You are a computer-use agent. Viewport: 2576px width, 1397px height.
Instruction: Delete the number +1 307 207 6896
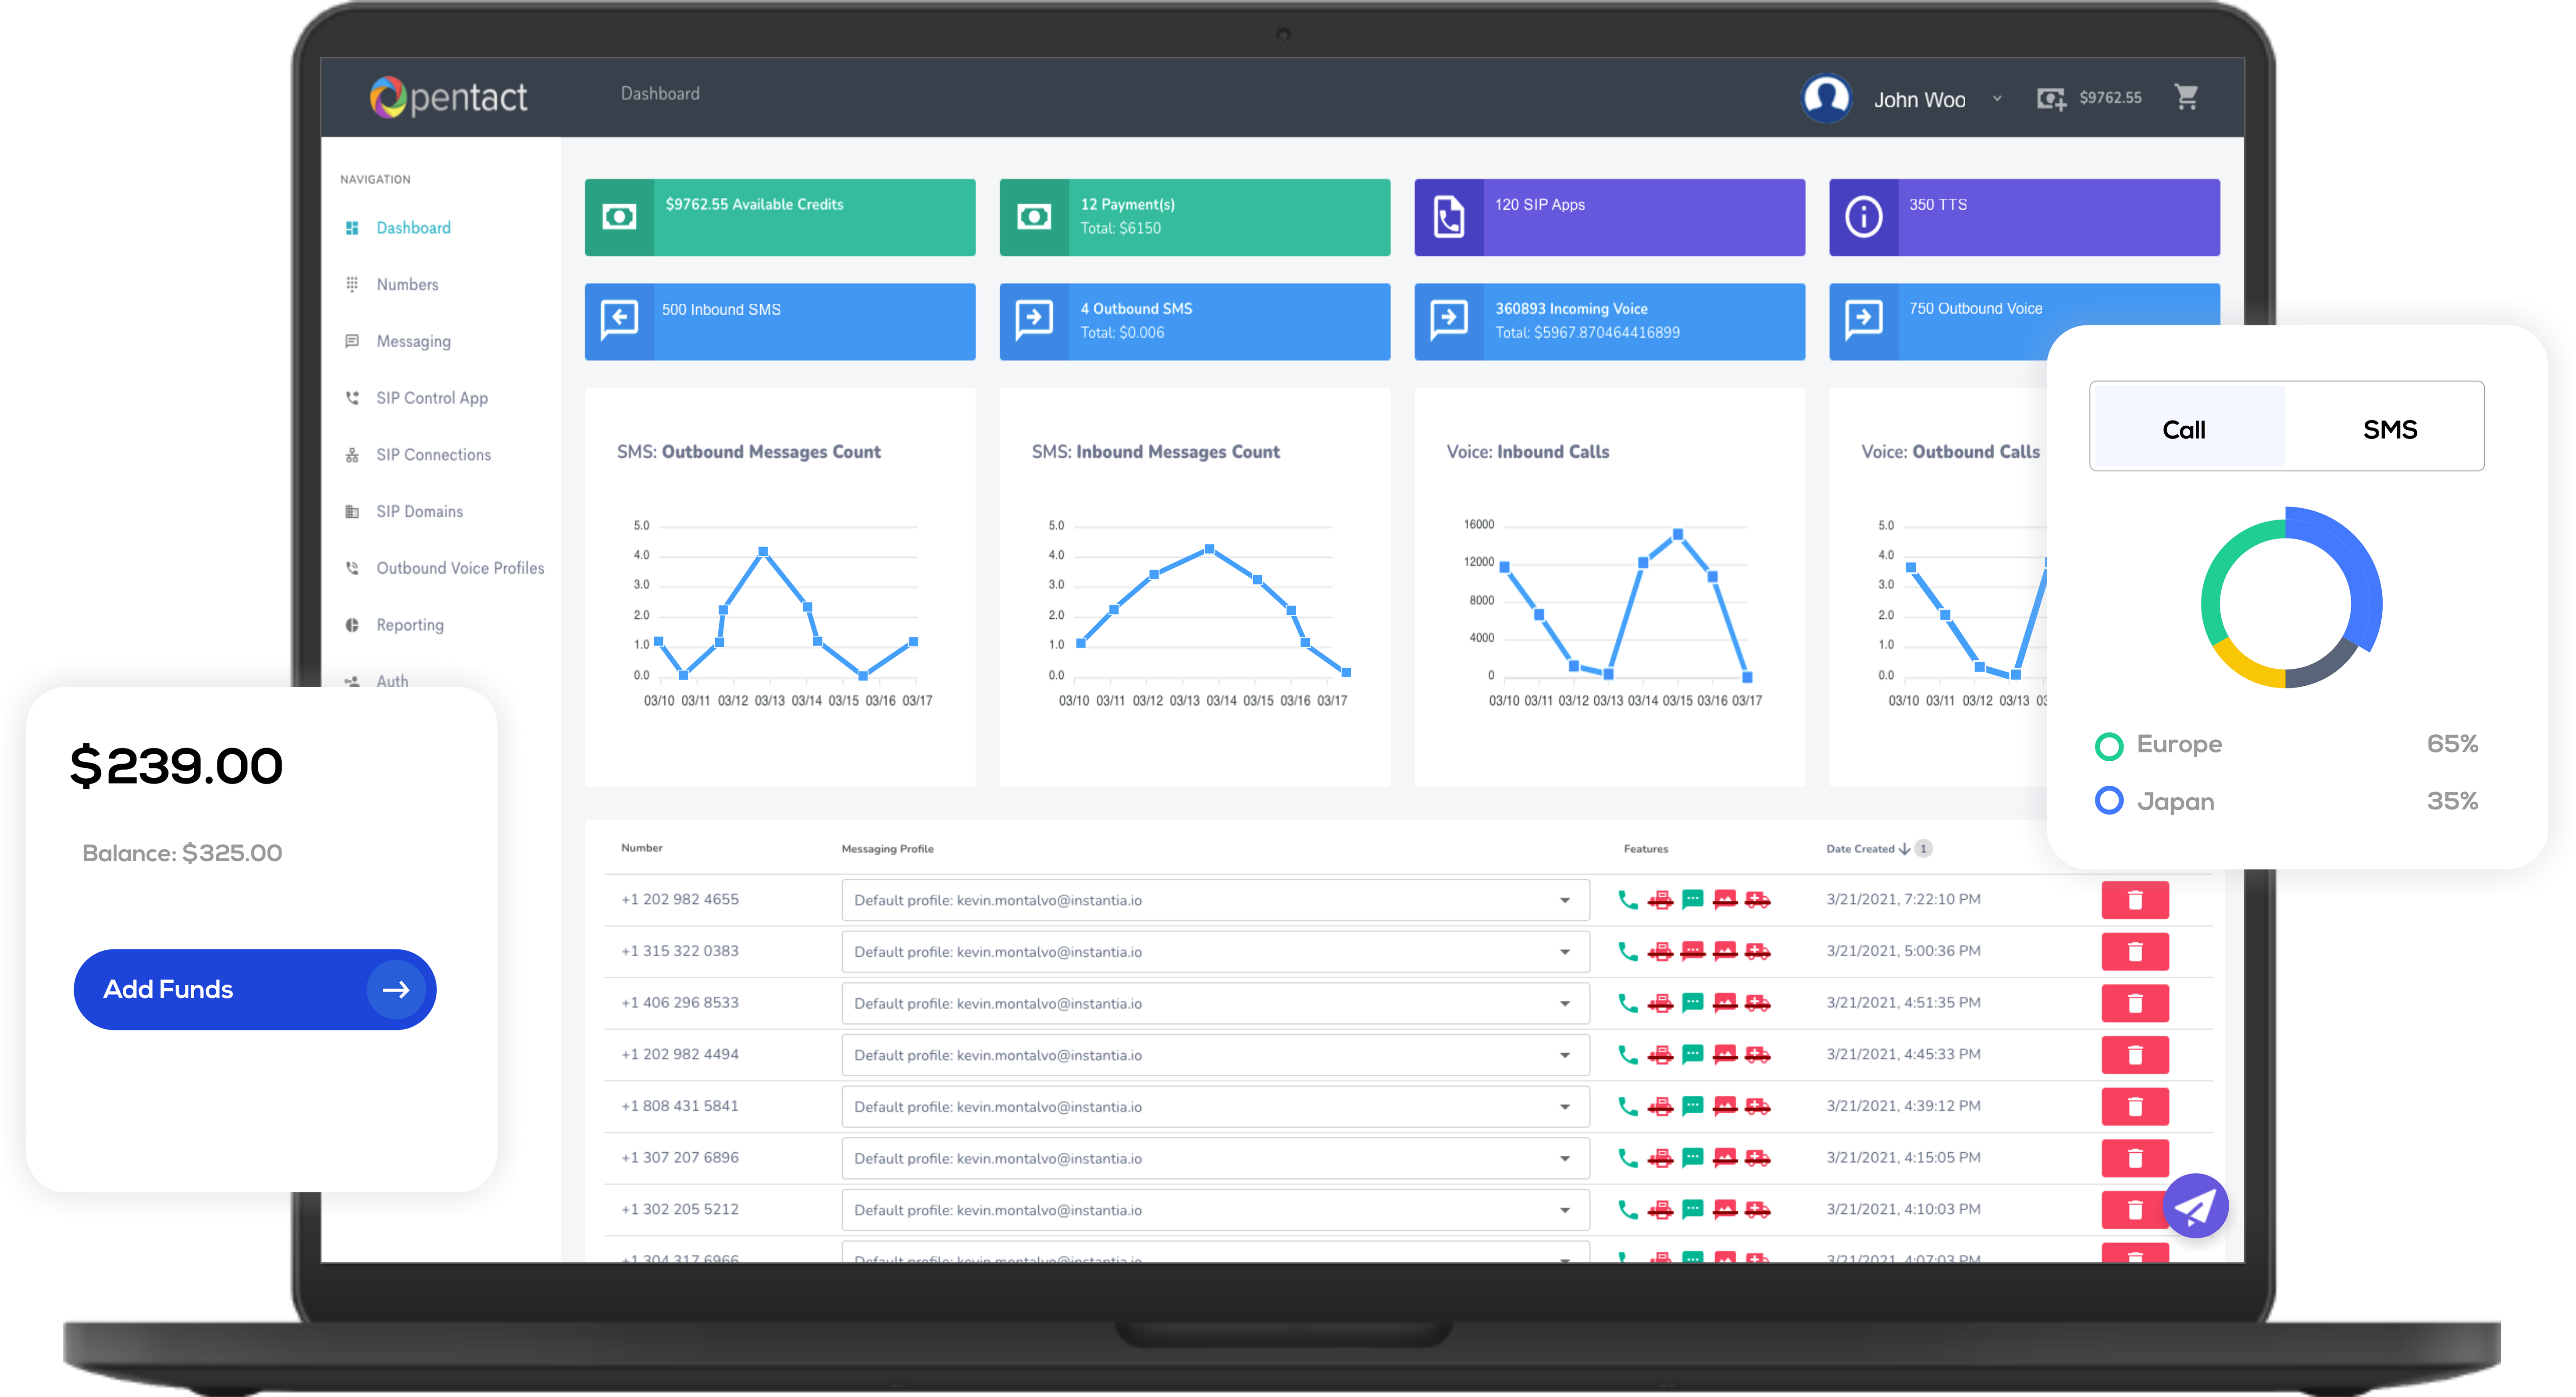2135,1158
